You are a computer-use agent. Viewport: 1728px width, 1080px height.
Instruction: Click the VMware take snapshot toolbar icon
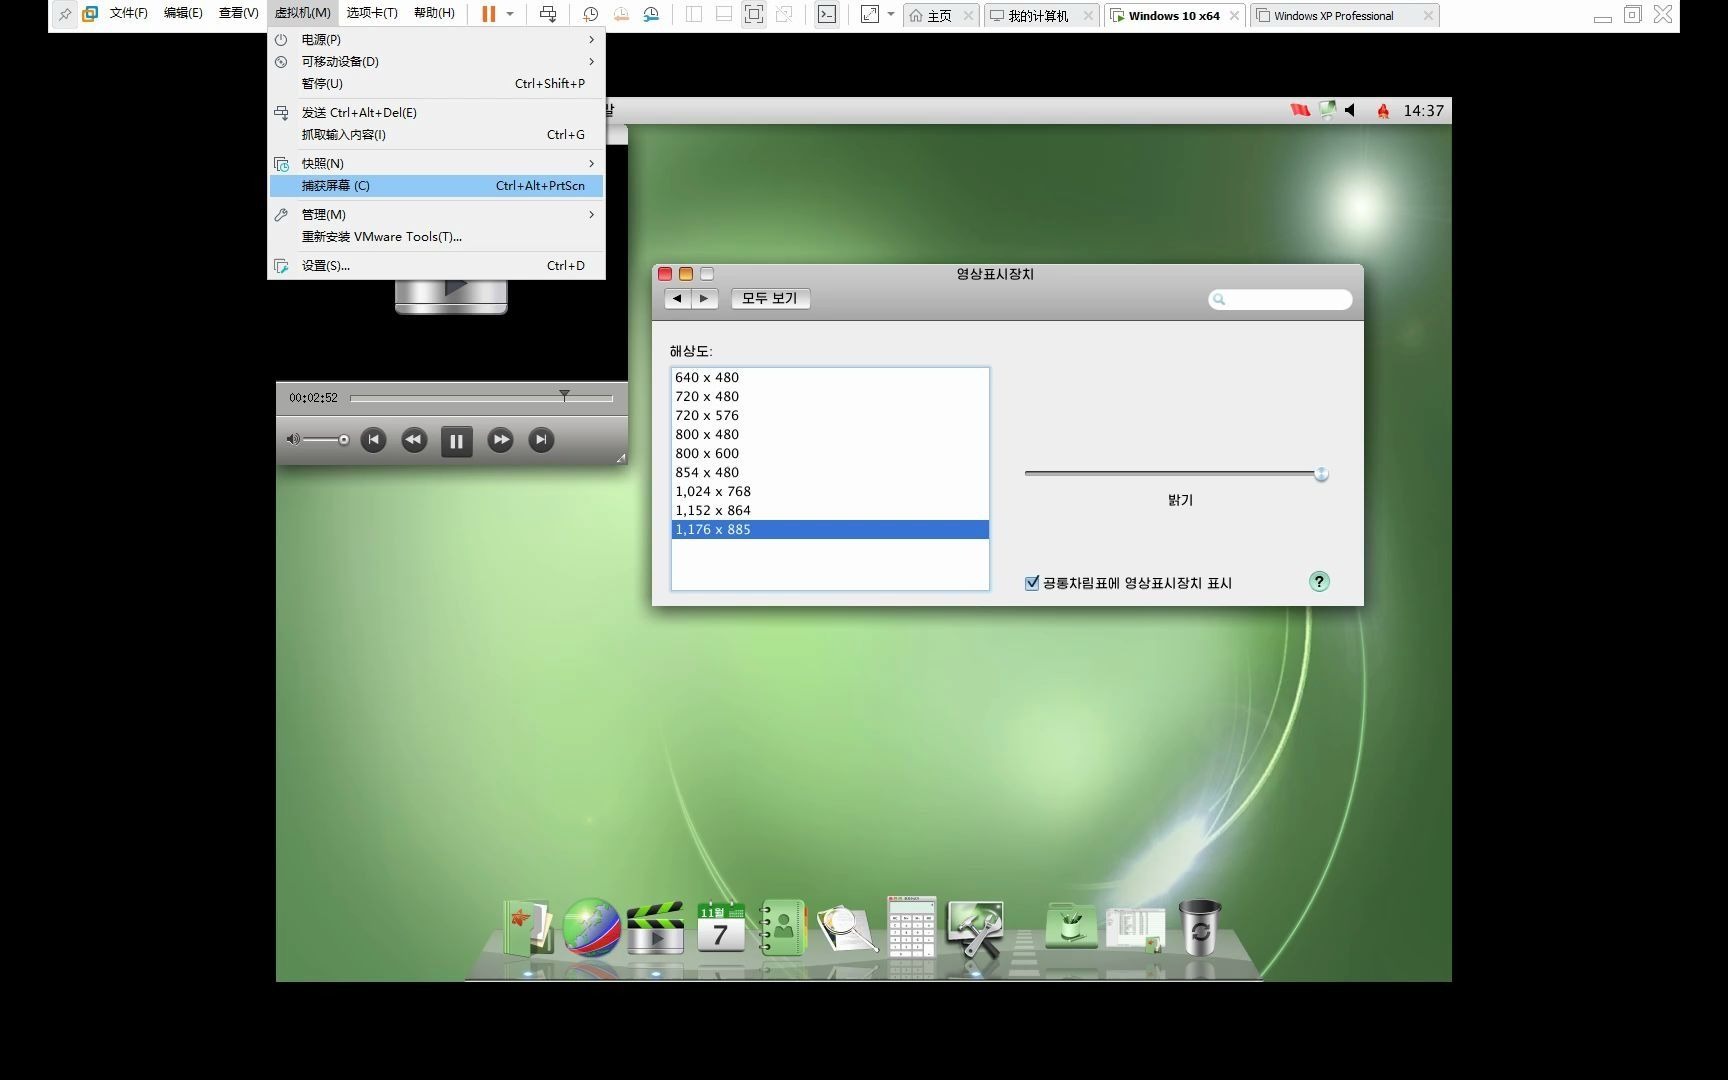(590, 14)
